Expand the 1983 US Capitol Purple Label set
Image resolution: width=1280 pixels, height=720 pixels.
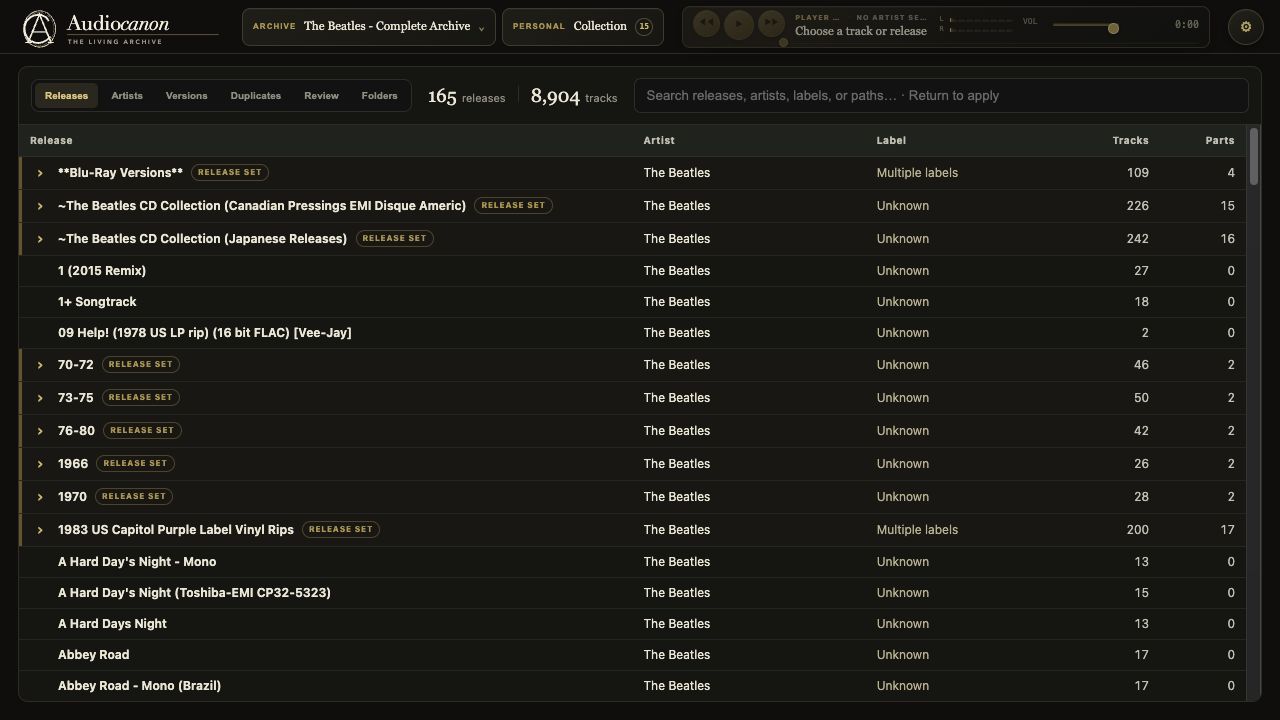(40, 530)
